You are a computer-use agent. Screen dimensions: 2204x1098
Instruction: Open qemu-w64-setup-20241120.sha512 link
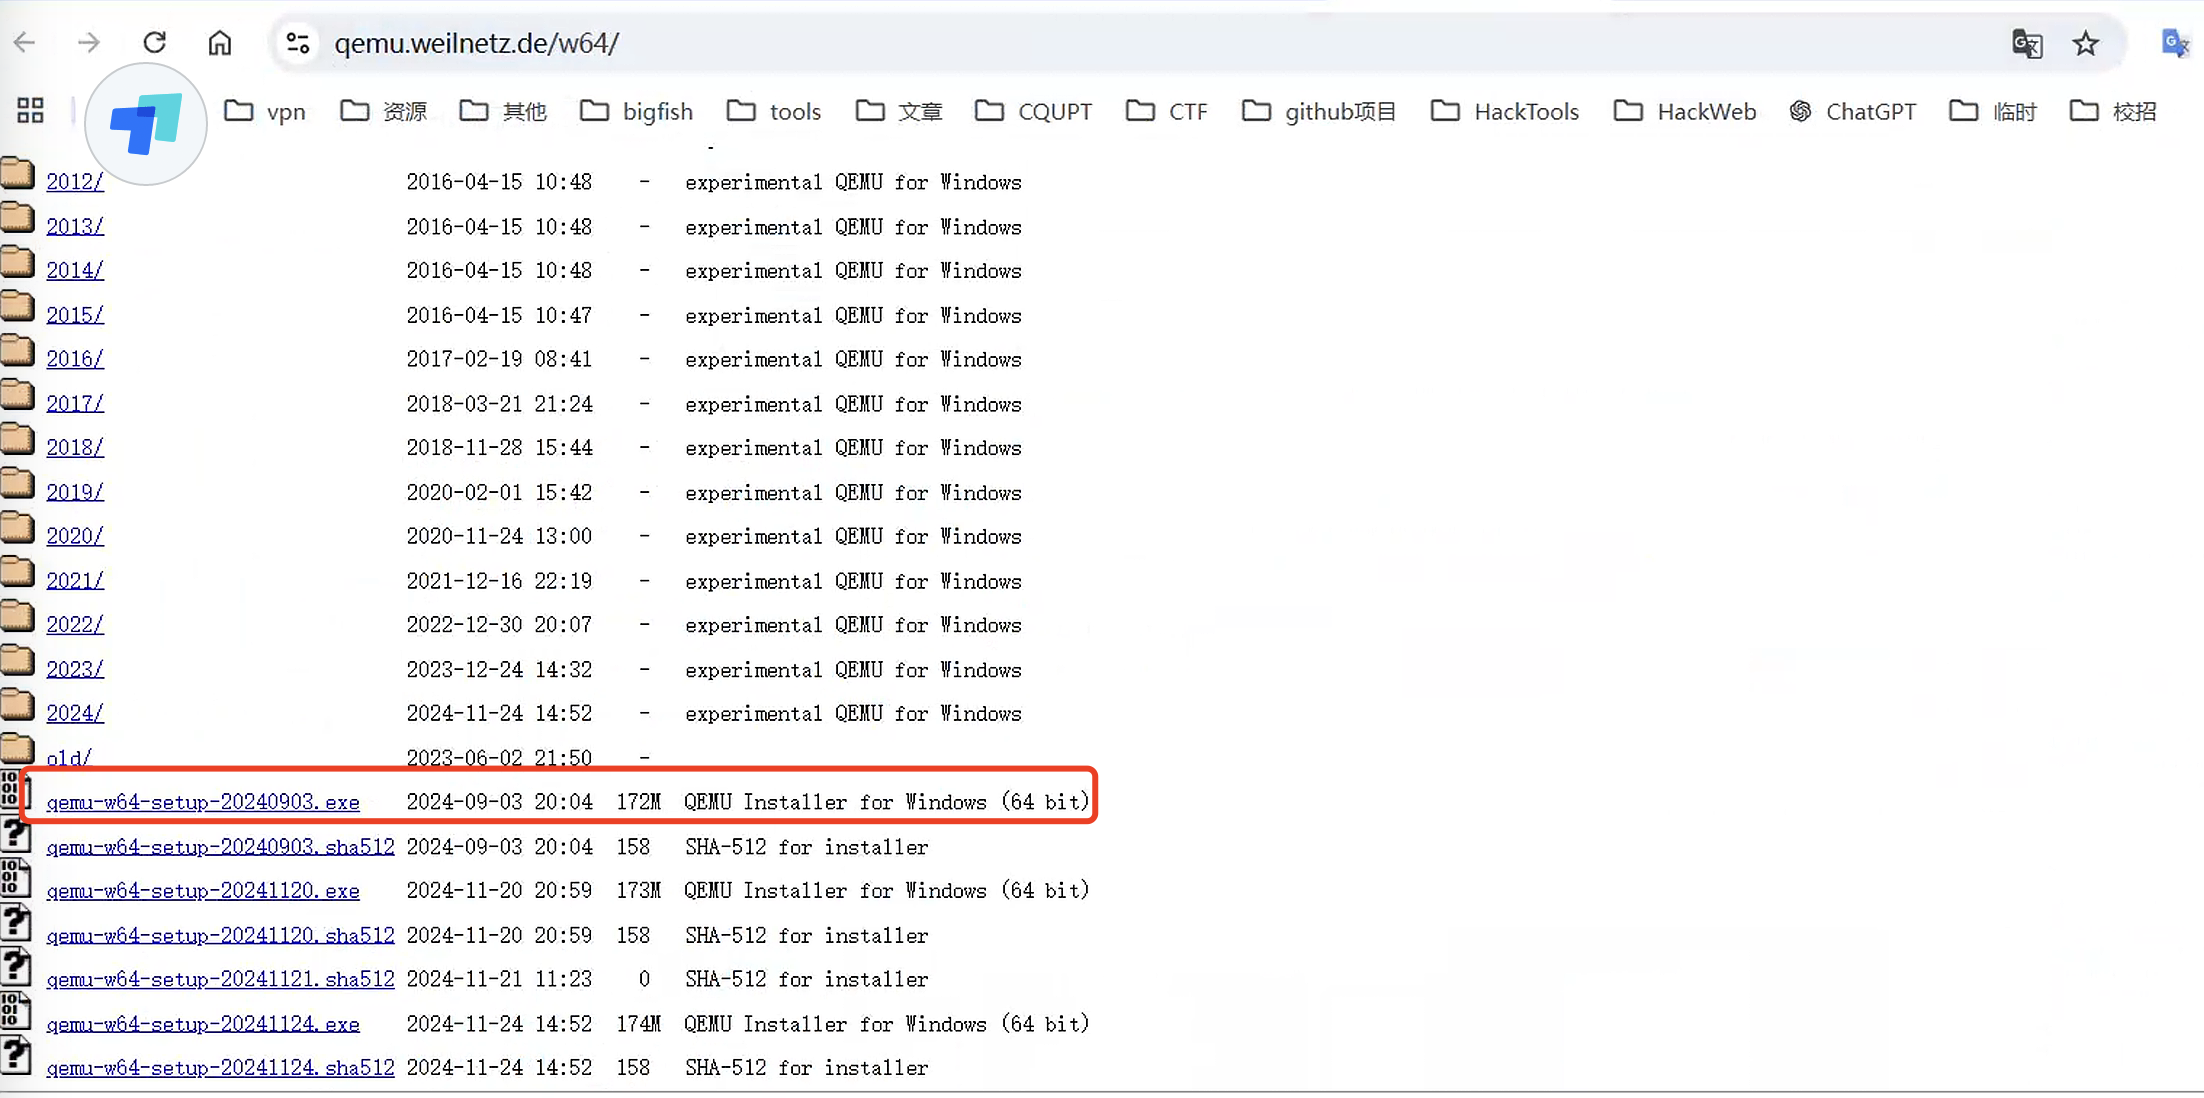pyautogui.click(x=220, y=935)
